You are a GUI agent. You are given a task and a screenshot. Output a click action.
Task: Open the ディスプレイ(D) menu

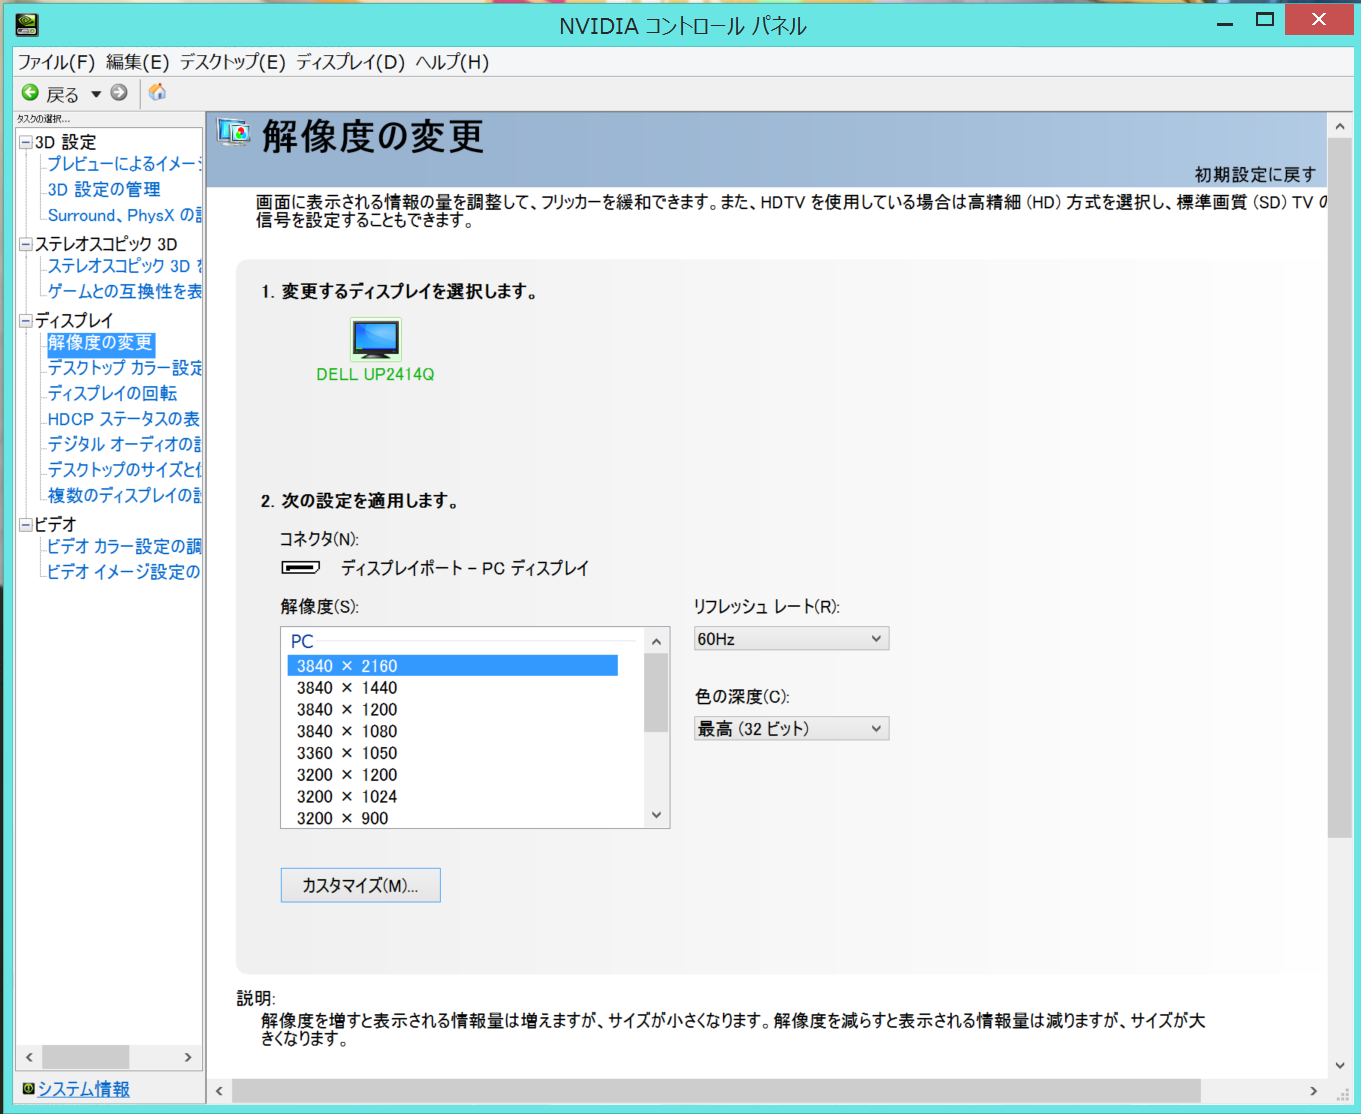[x=350, y=62]
